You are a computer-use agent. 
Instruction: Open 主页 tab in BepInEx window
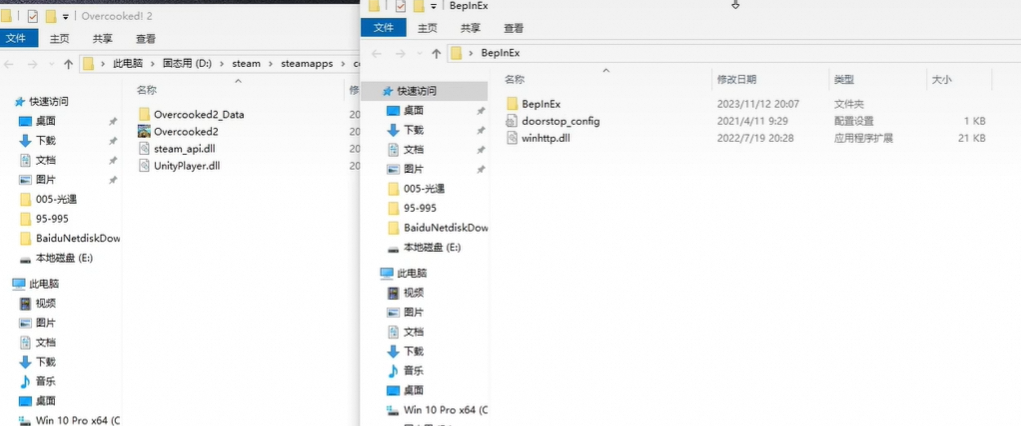[427, 28]
